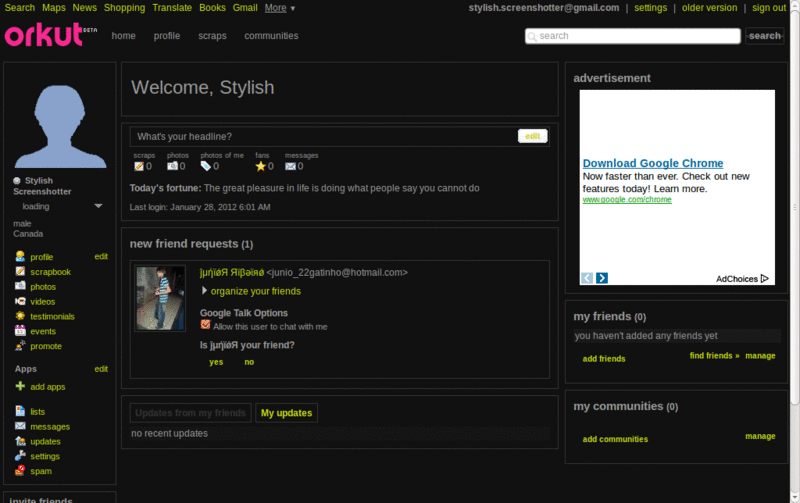800x503 pixels.
Task: Click the AdChoices icon in the ad
Action: pos(764,279)
